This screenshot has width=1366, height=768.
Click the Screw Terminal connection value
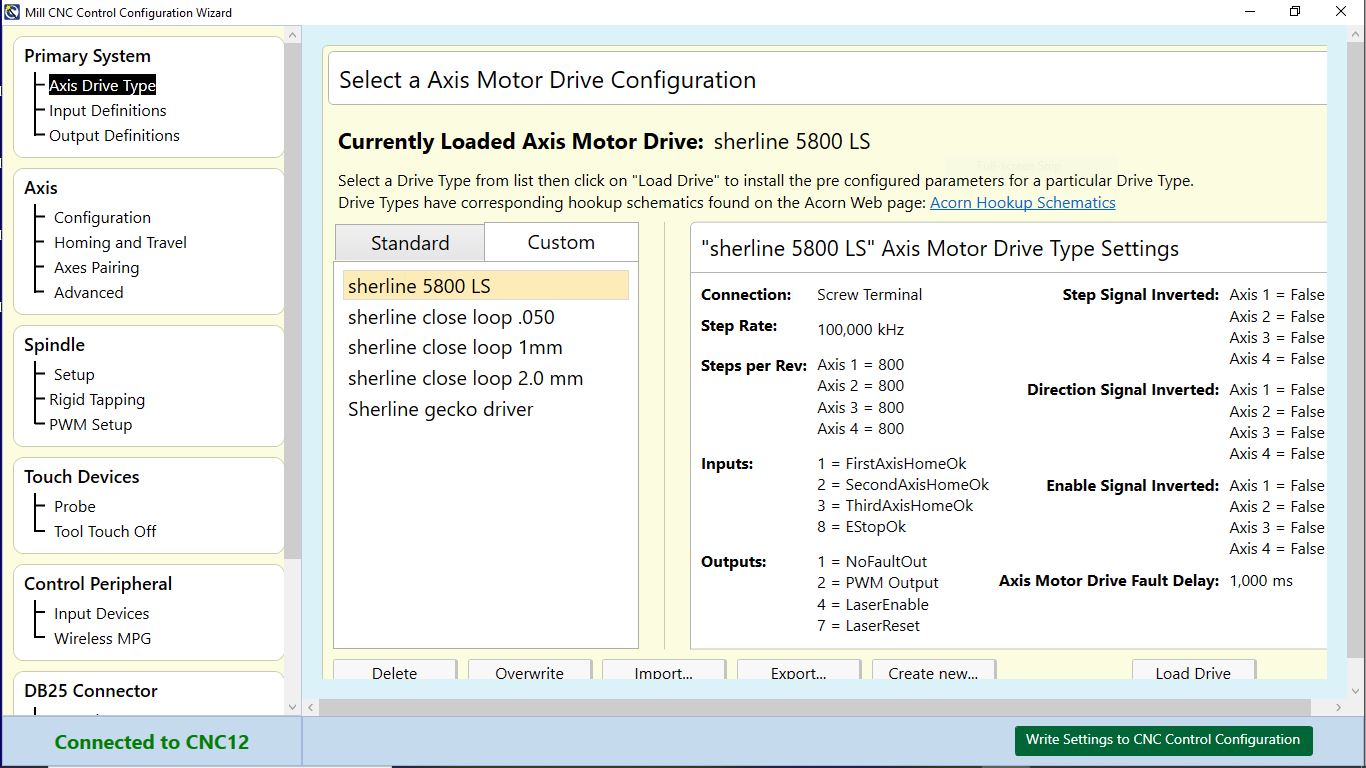tap(869, 295)
